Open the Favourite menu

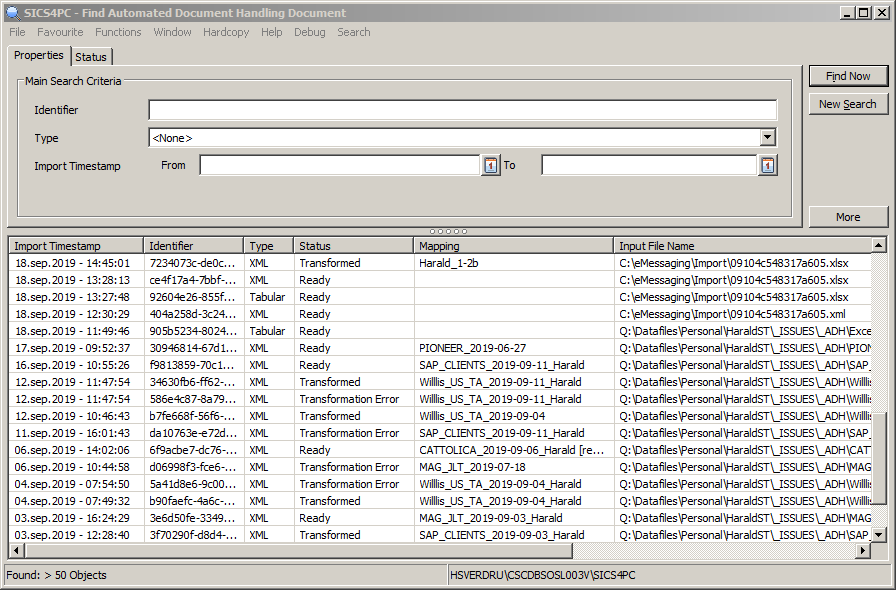click(x=60, y=32)
